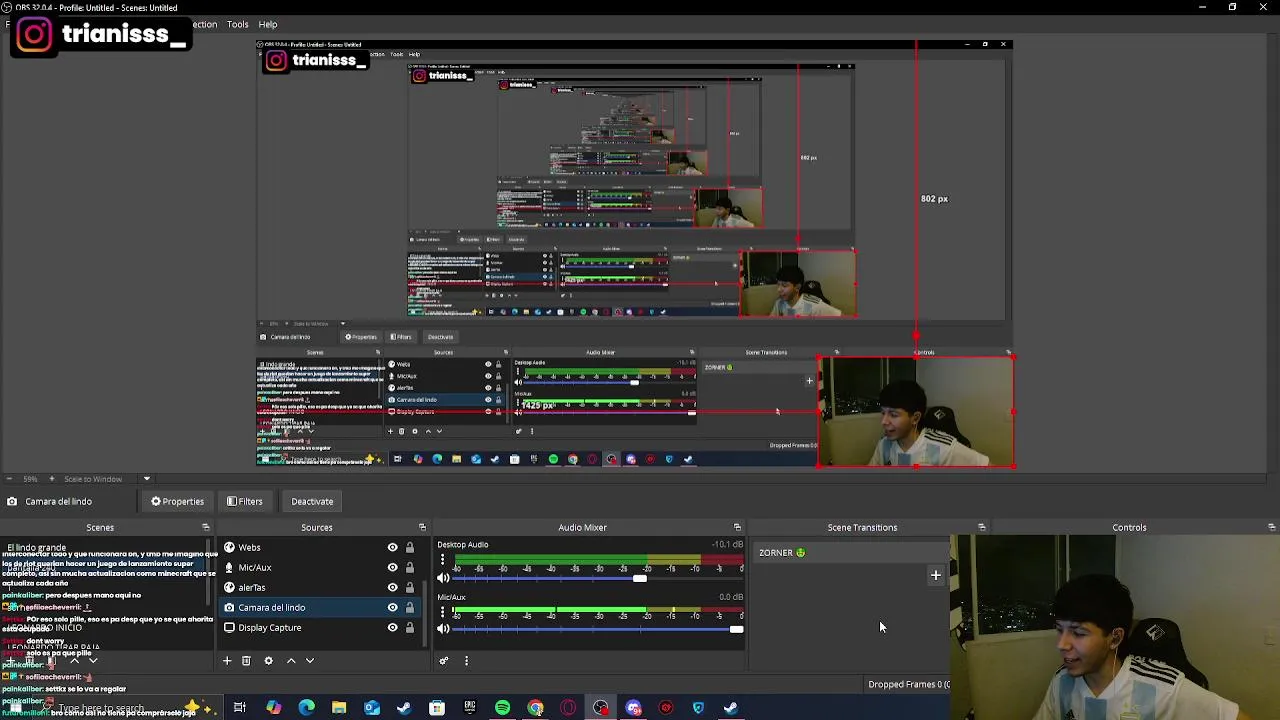Select the Display Capture source row

coord(320,627)
